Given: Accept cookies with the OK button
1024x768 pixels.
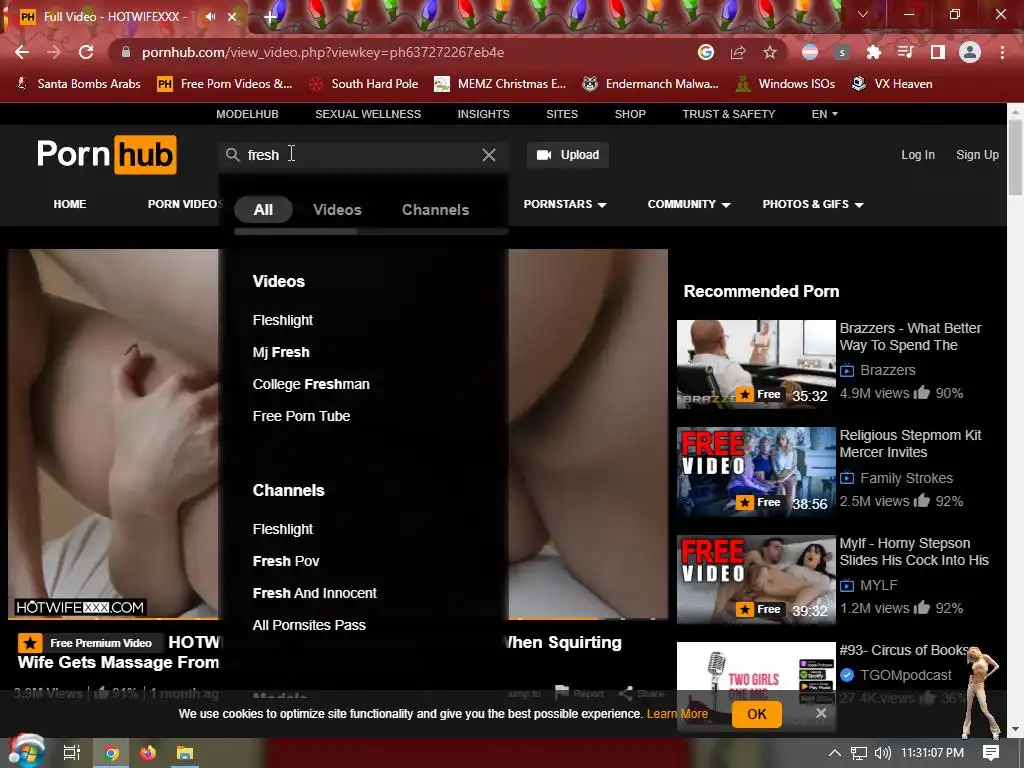Looking at the screenshot, I should tap(756, 714).
